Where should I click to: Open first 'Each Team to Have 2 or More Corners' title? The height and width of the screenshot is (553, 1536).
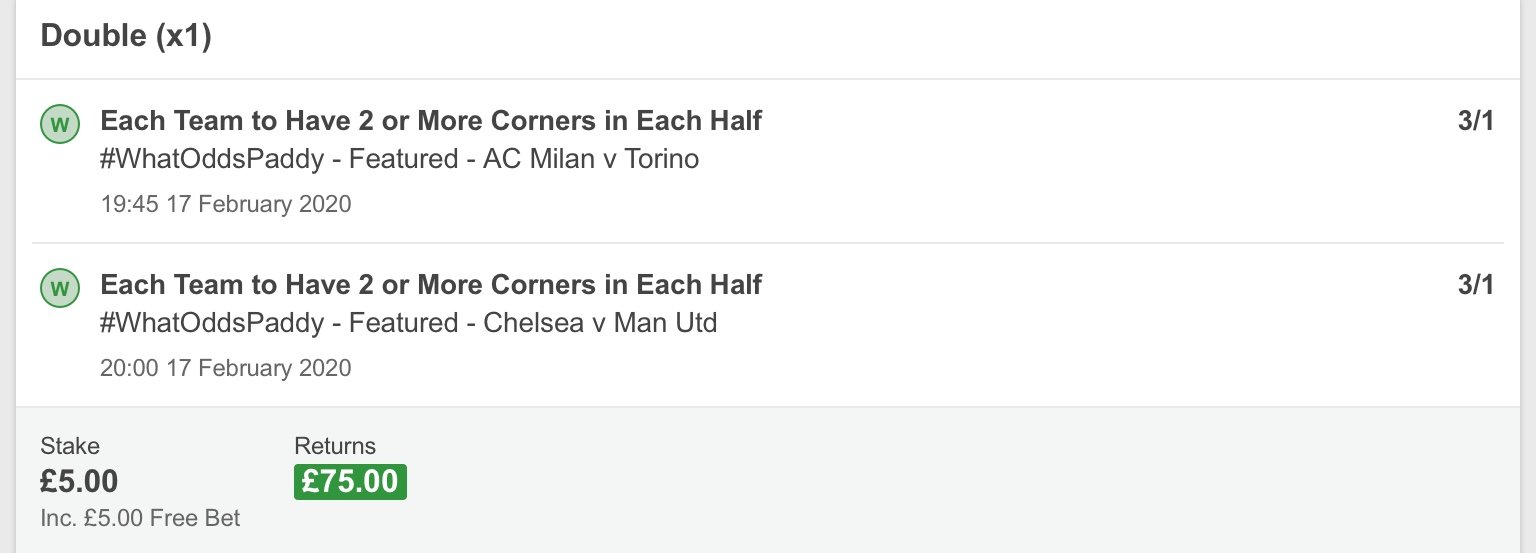coord(431,121)
